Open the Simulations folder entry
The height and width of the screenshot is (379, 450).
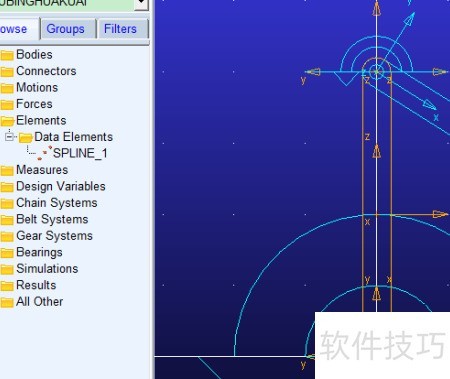pyautogui.click(x=47, y=269)
